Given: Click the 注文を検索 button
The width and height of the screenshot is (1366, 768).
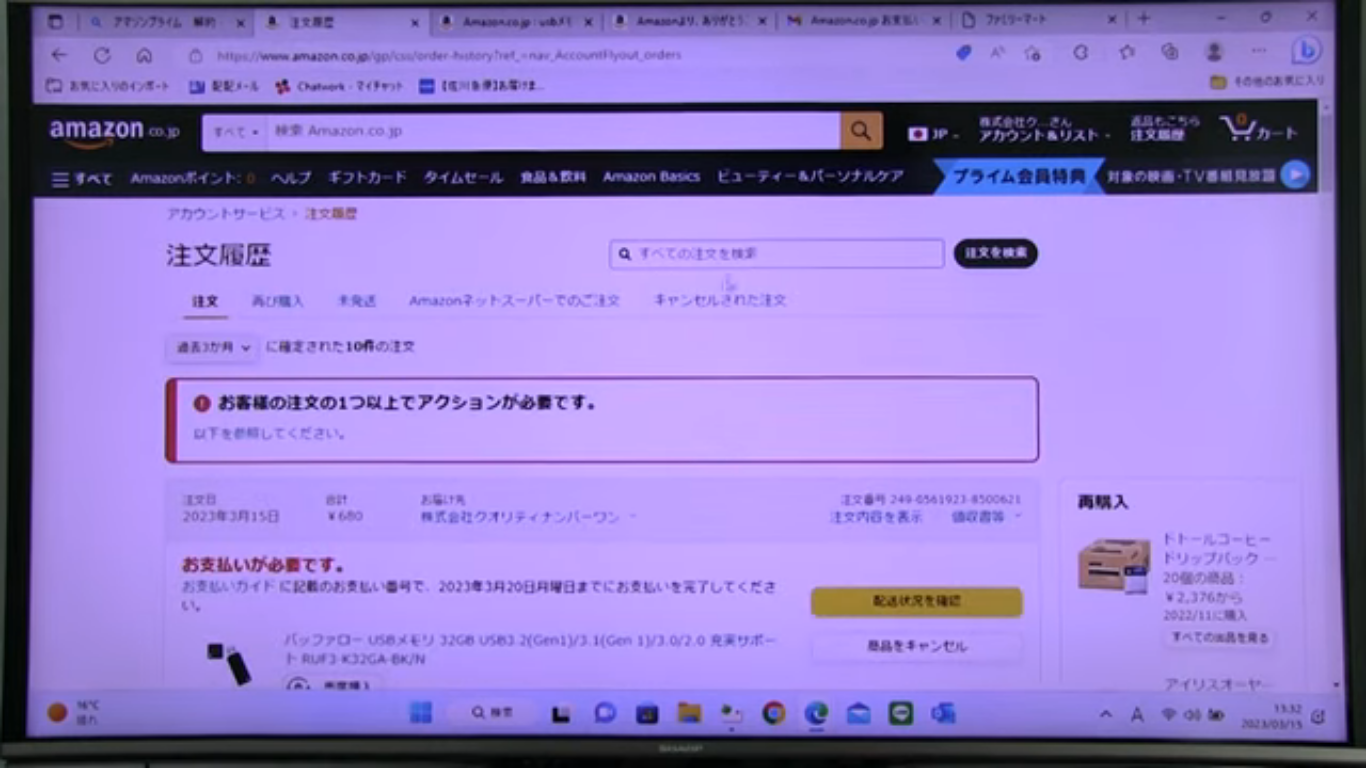Looking at the screenshot, I should 995,253.
